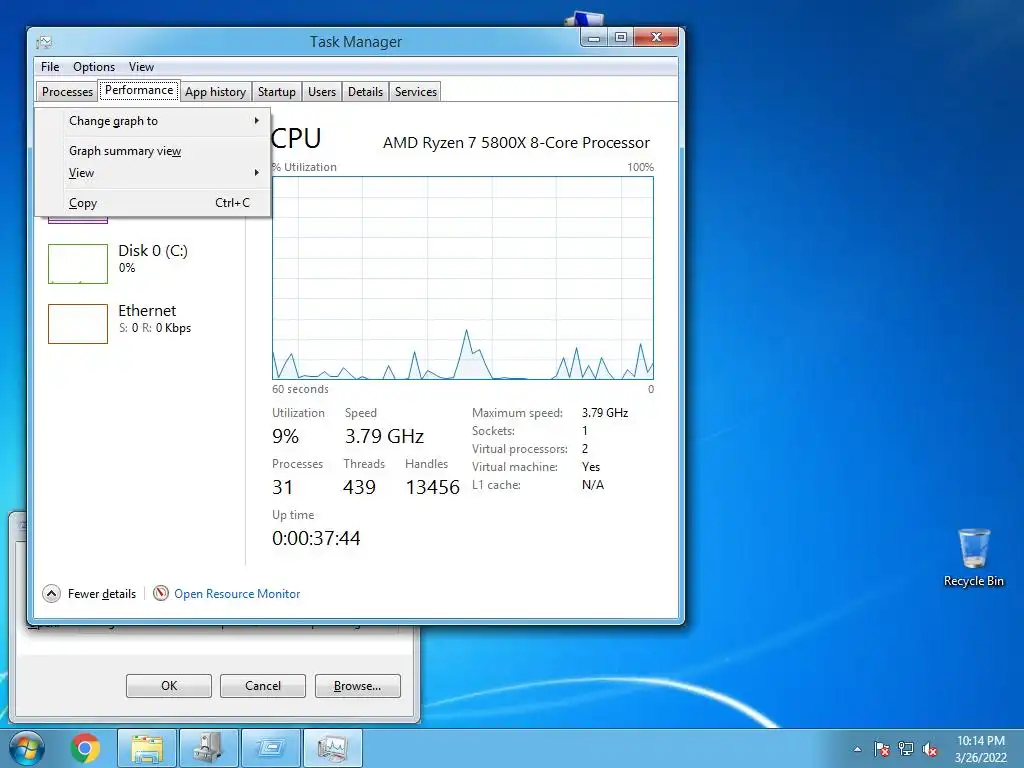Viewport: 1024px width, 768px height.
Task: Go to the Users tab
Action: 322,91
